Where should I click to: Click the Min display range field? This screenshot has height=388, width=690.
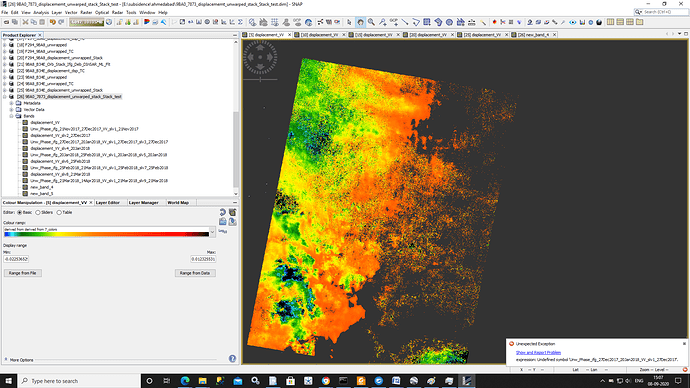tap(16, 259)
